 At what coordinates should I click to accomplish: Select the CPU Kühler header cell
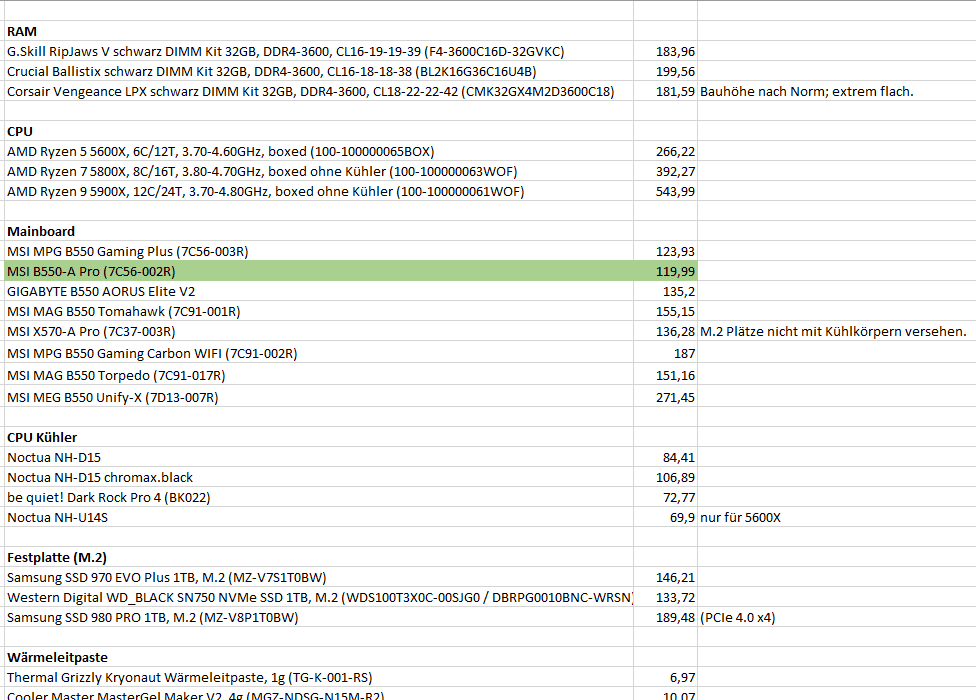[319, 437]
